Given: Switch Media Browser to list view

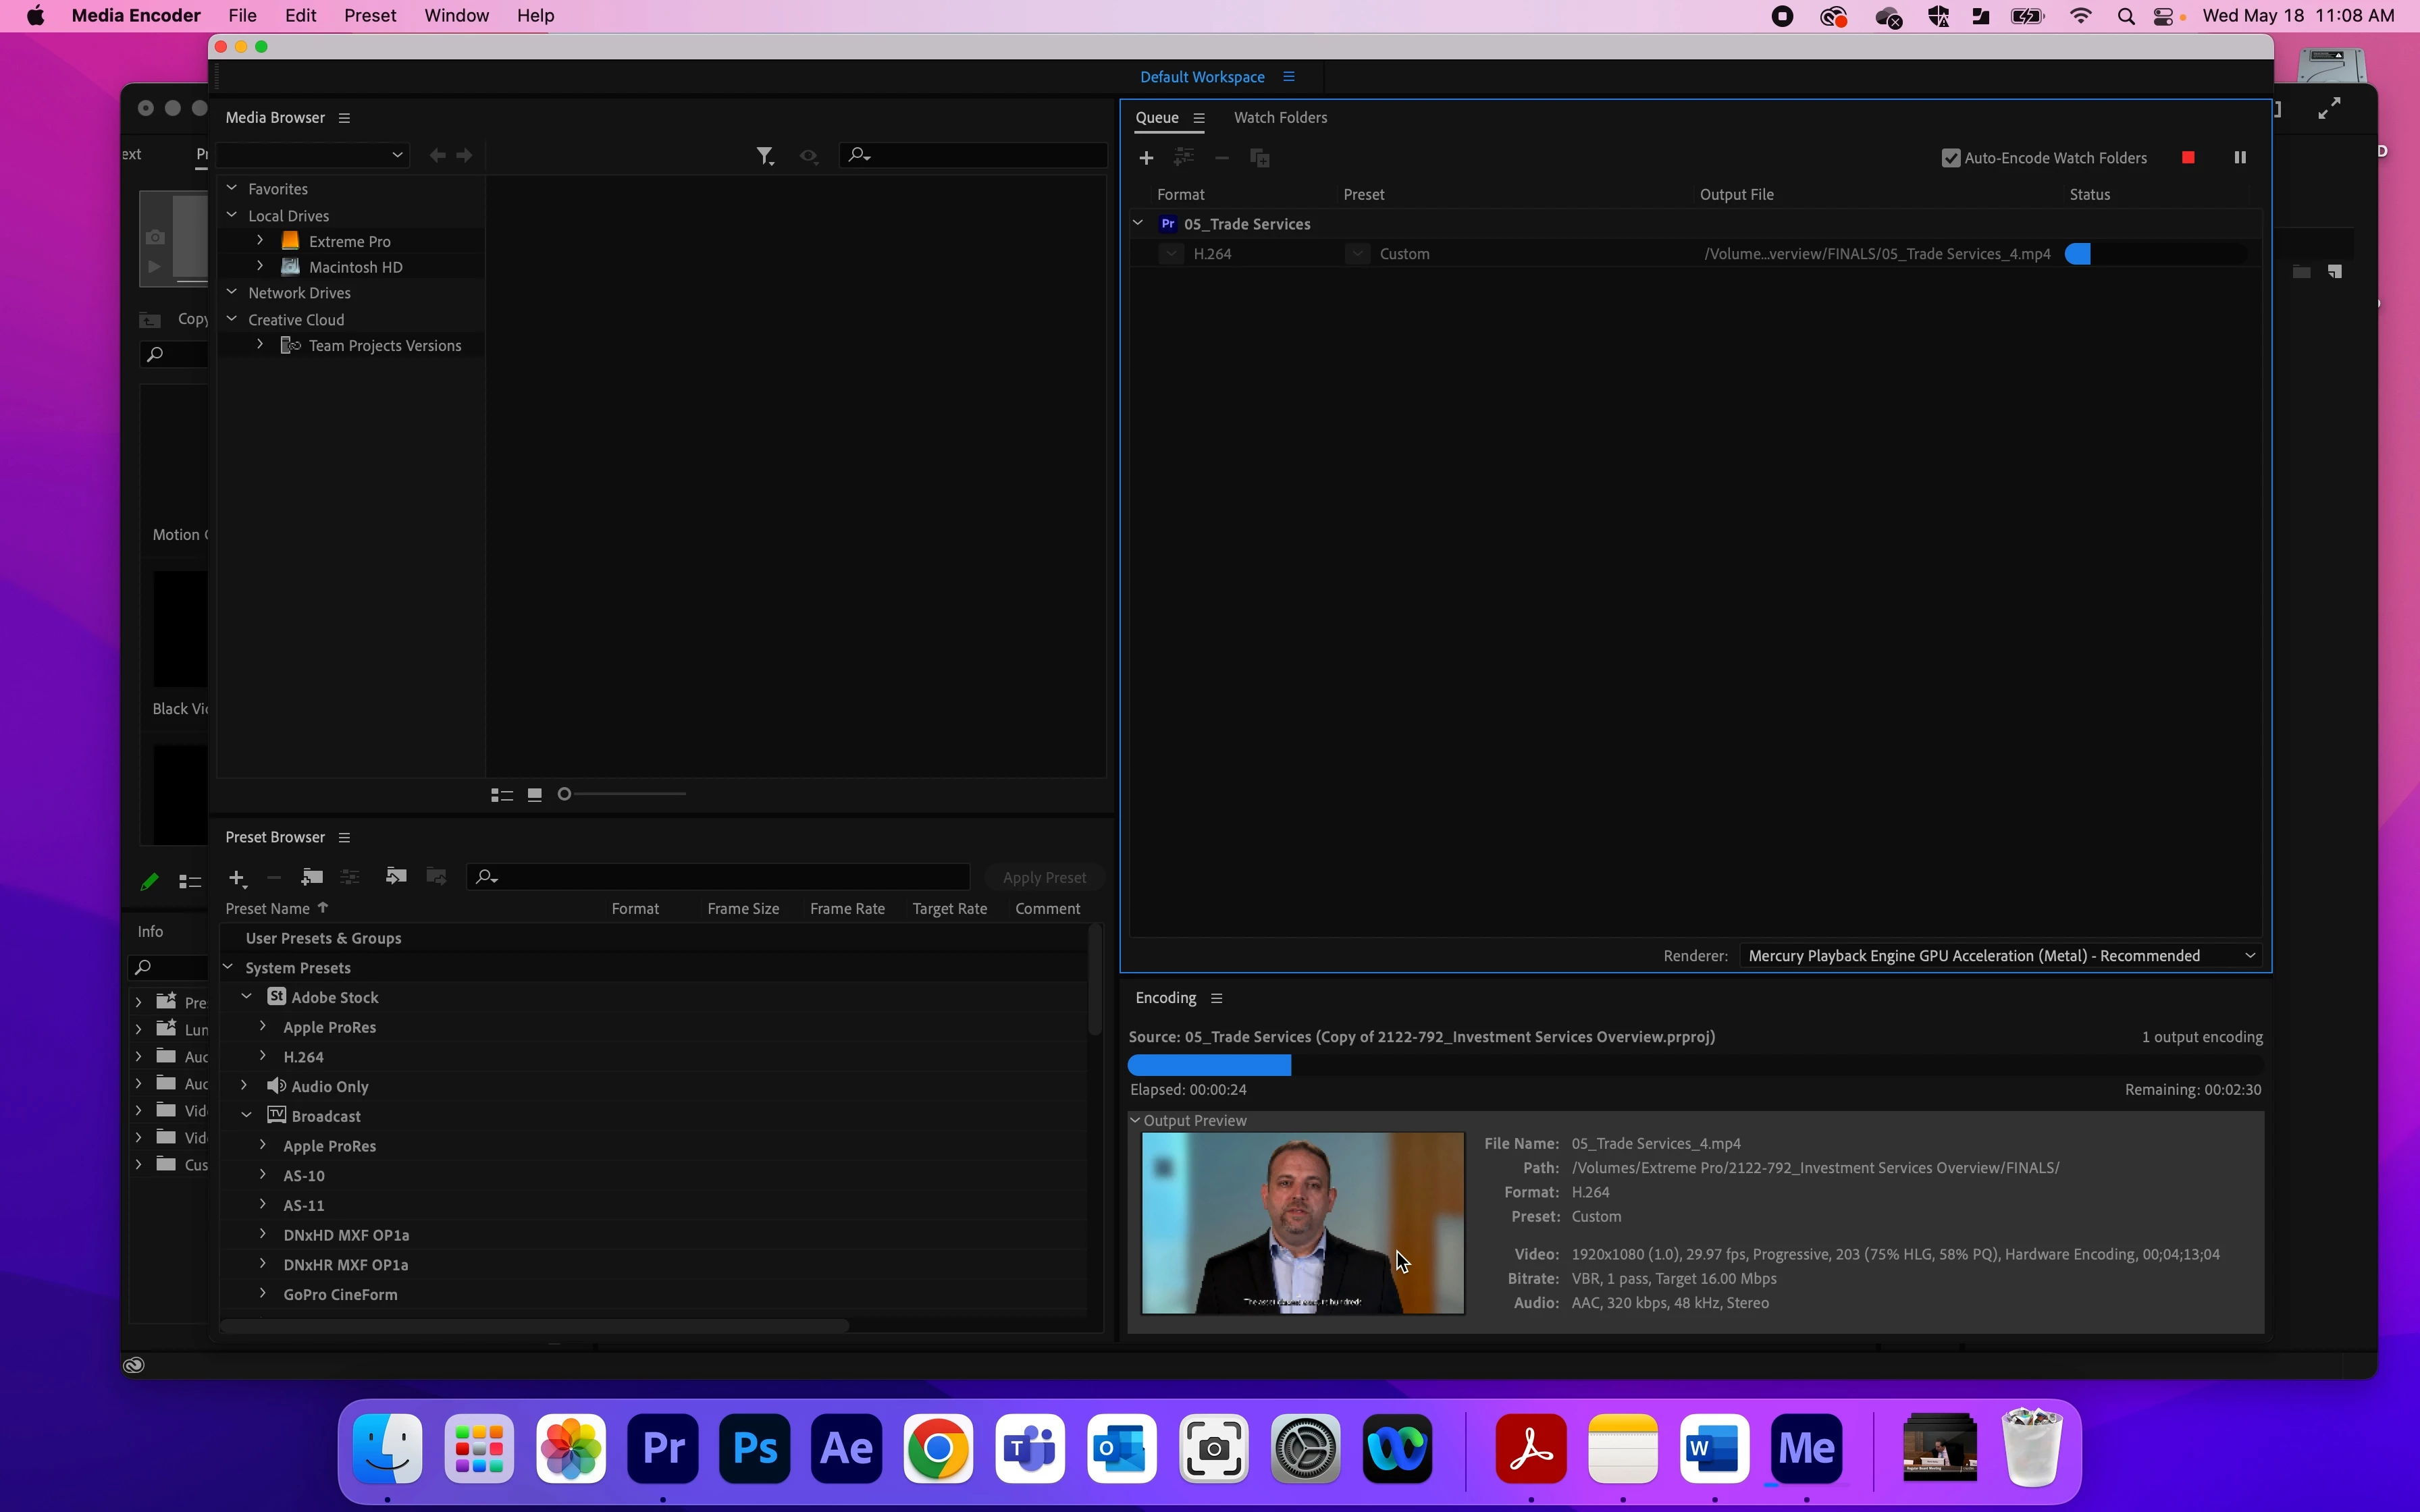Looking at the screenshot, I should (x=502, y=795).
